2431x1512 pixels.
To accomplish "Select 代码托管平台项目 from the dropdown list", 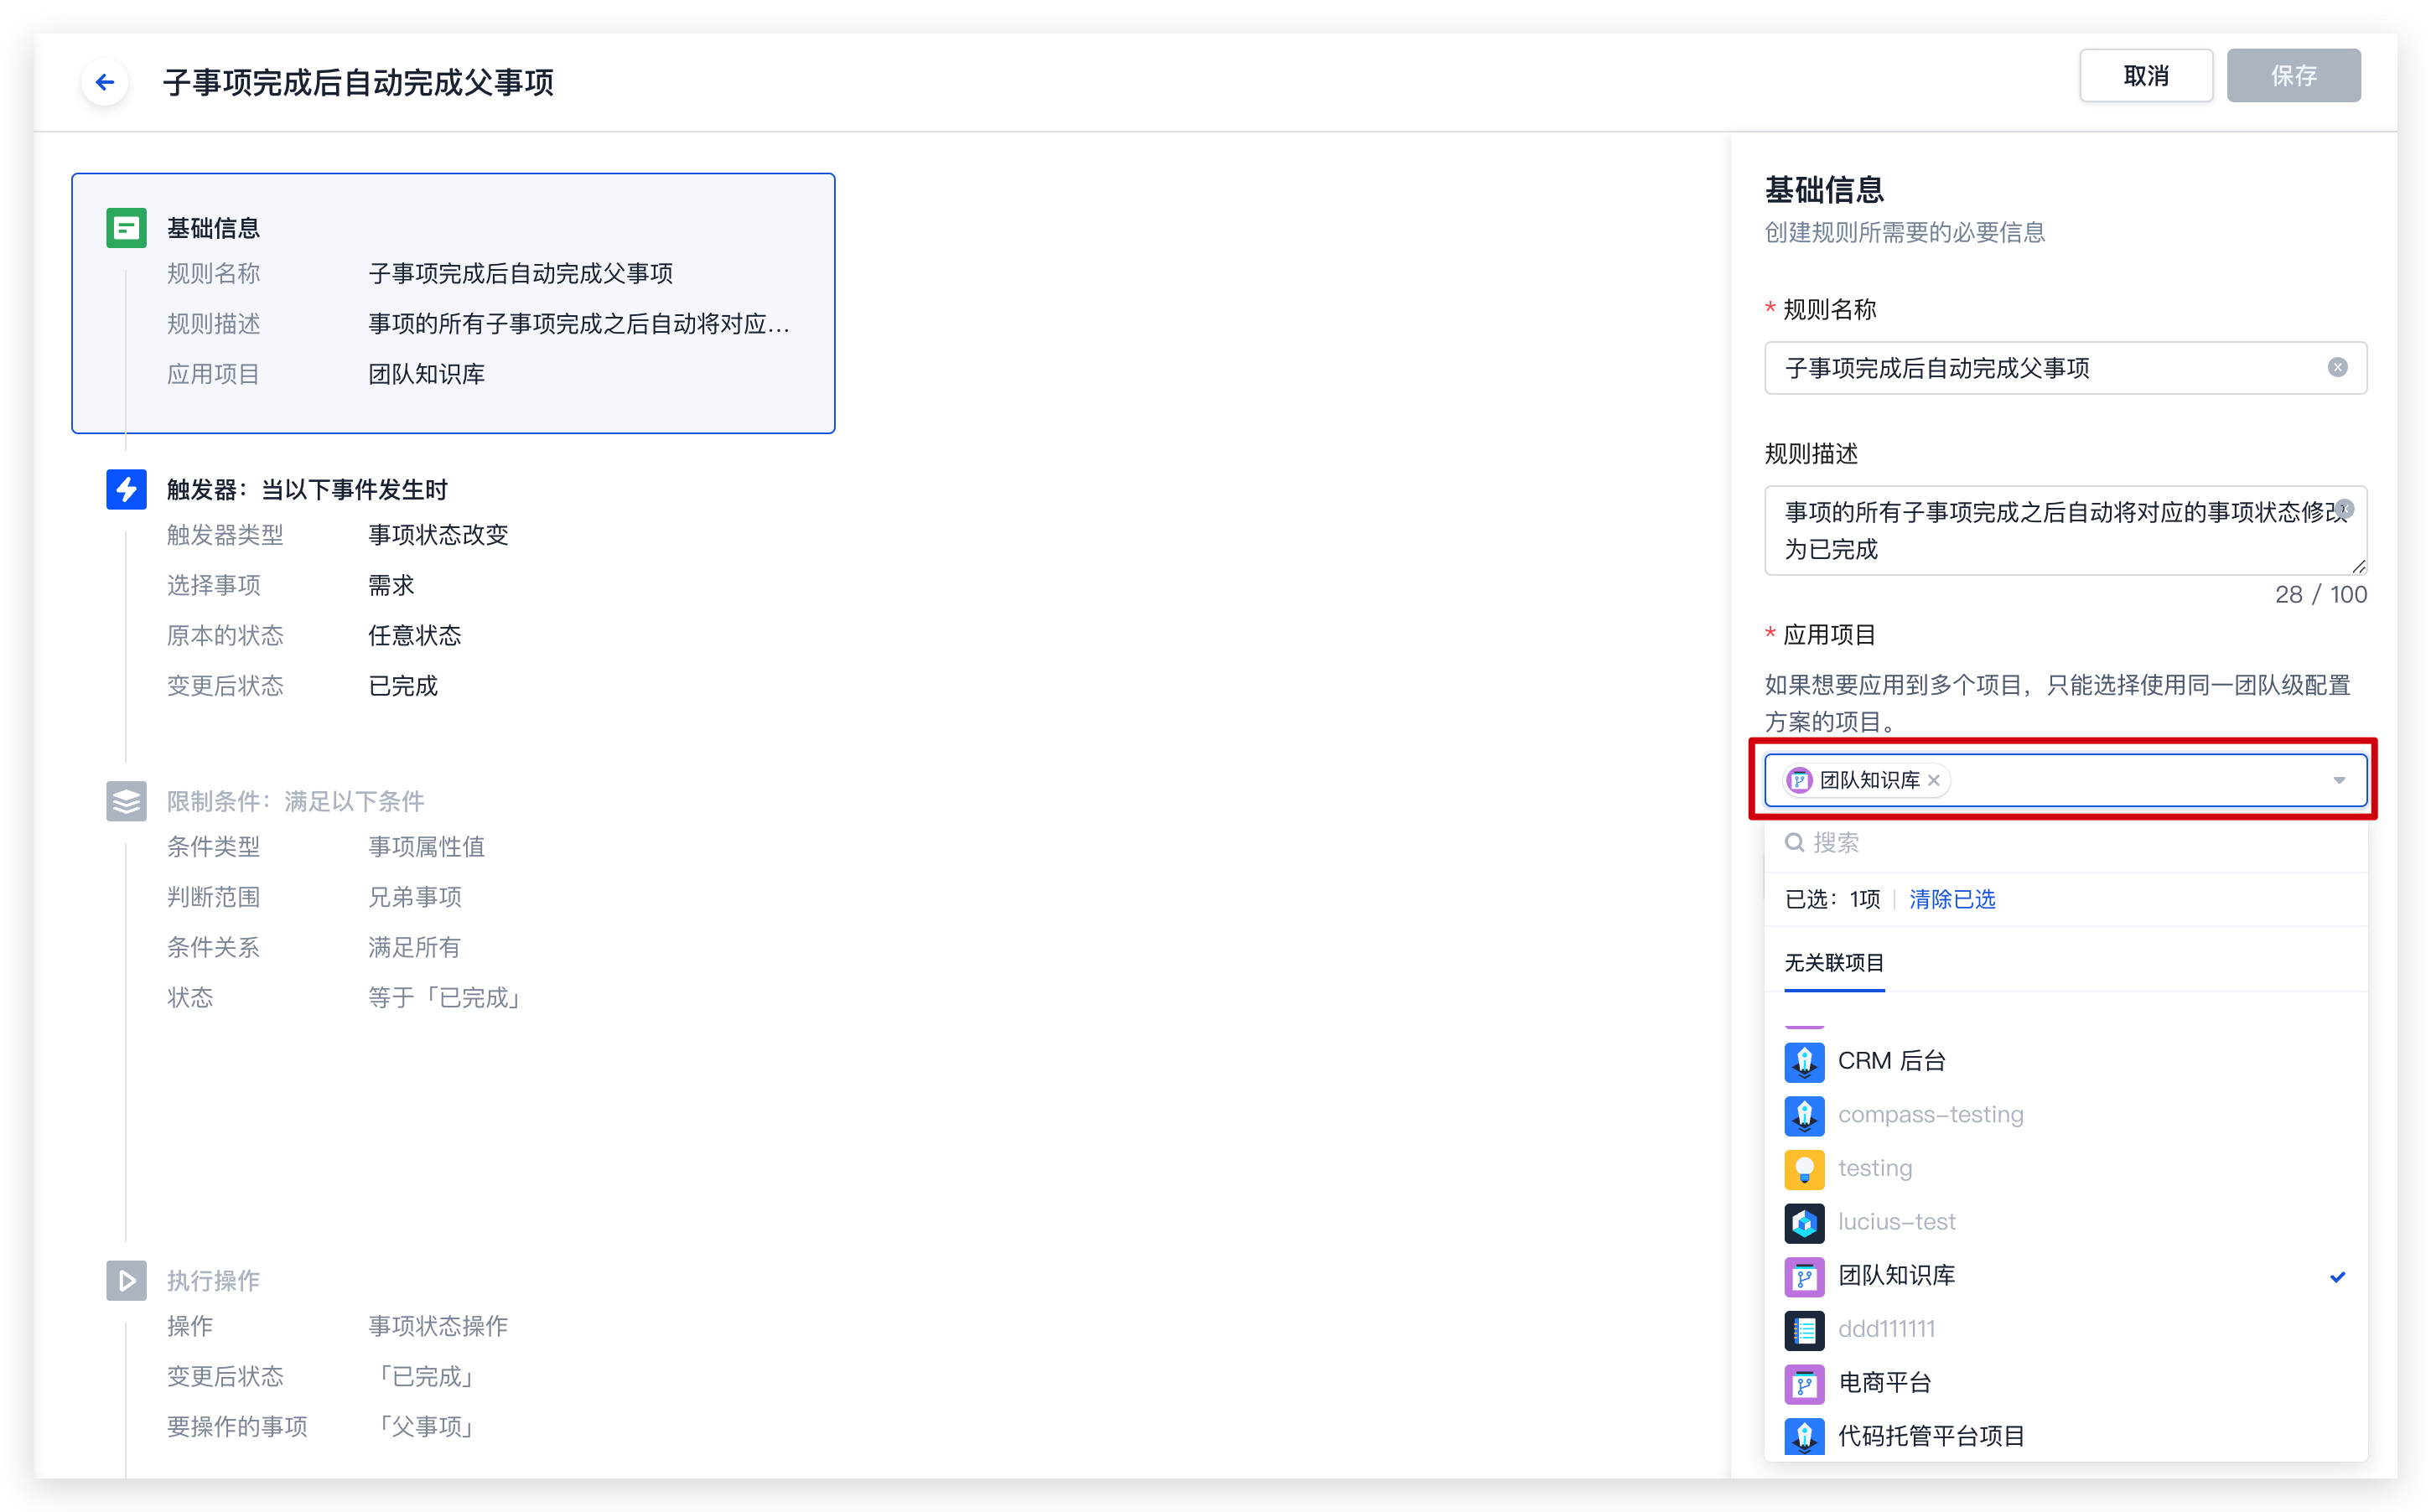I will click(1930, 1436).
